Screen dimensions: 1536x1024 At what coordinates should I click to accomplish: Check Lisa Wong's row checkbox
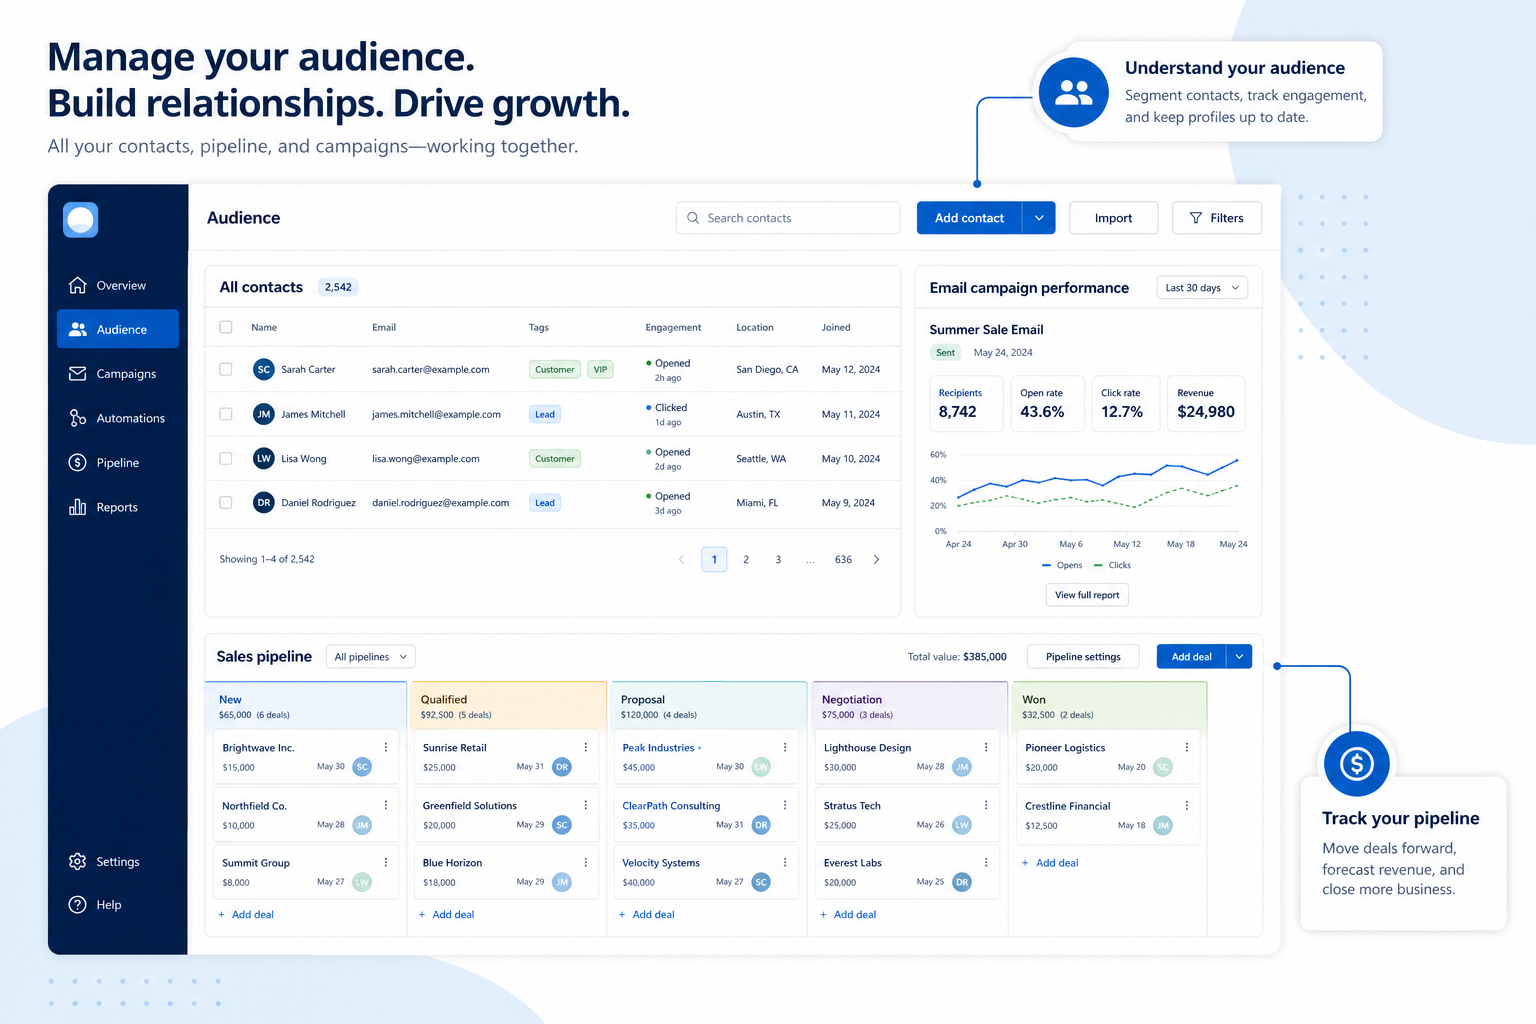tap(226, 458)
